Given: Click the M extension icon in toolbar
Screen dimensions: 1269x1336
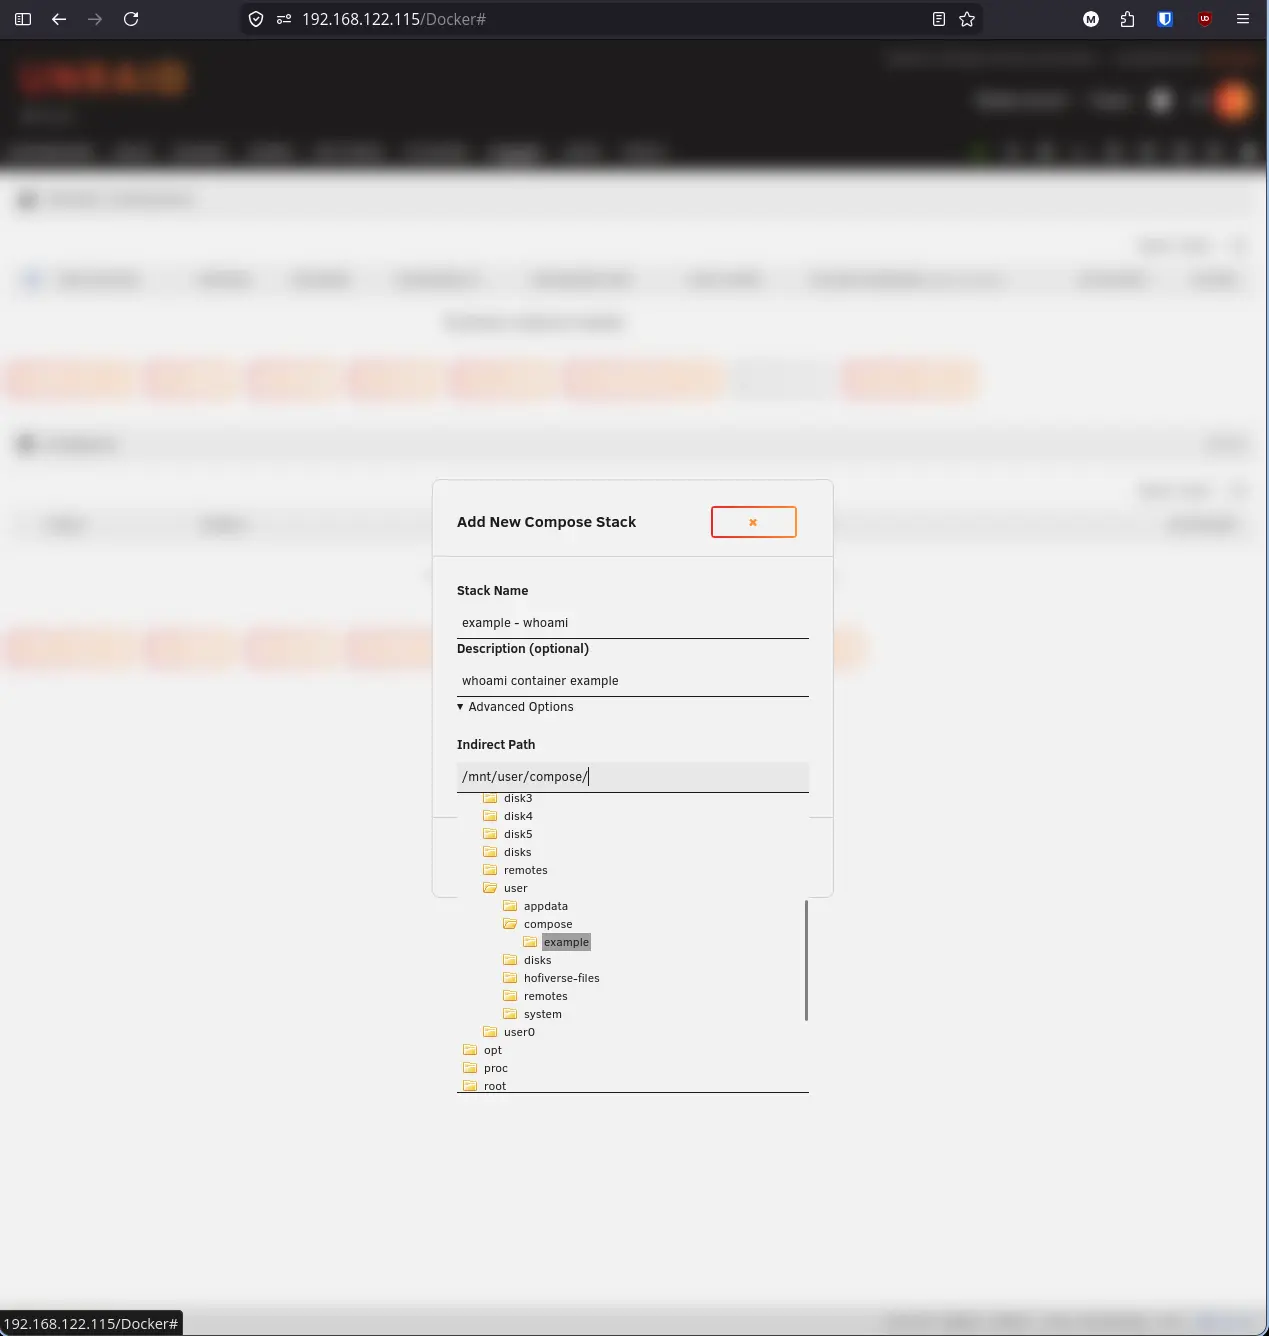Looking at the screenshot, I should [x=1091, y=19].
